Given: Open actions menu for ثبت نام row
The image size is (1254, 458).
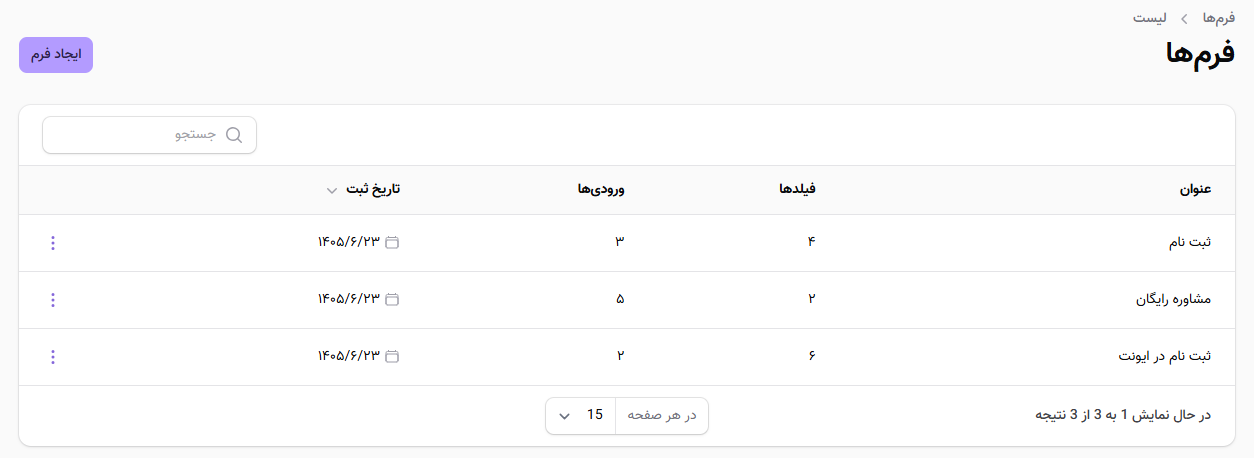Looking at the screenshot, I should point(53,243).
